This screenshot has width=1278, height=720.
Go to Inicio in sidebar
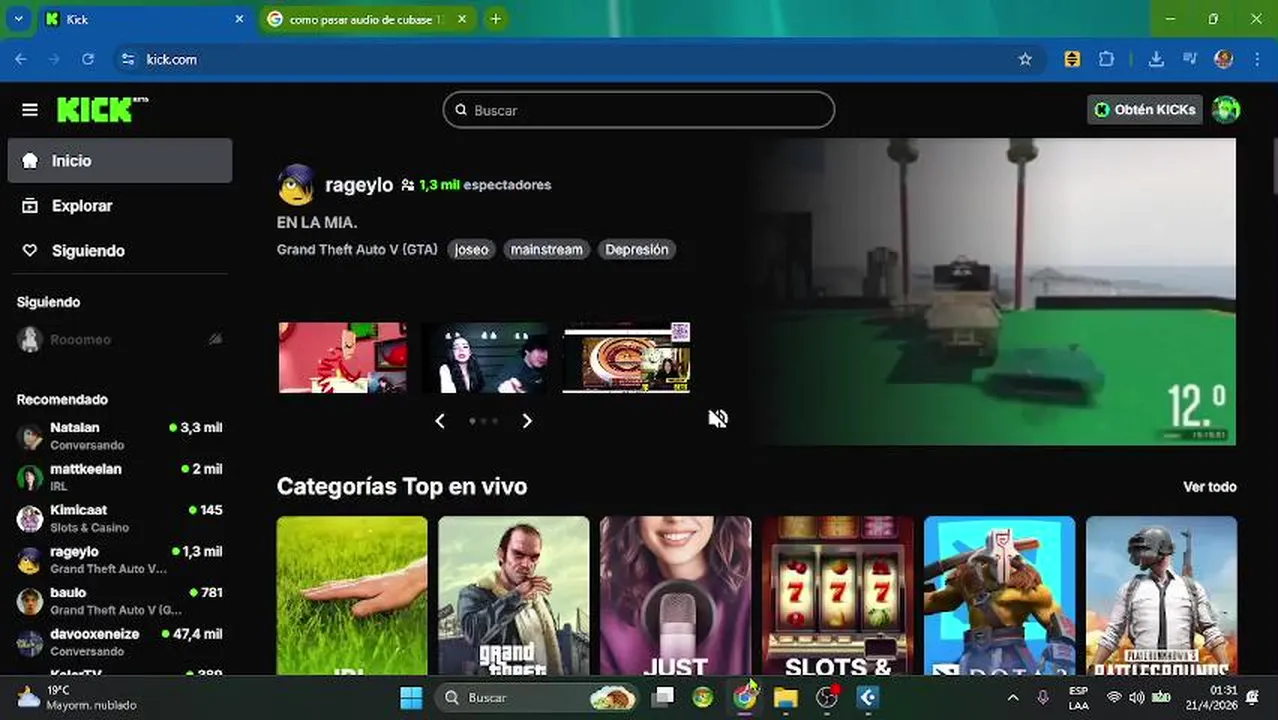point(120,160)
